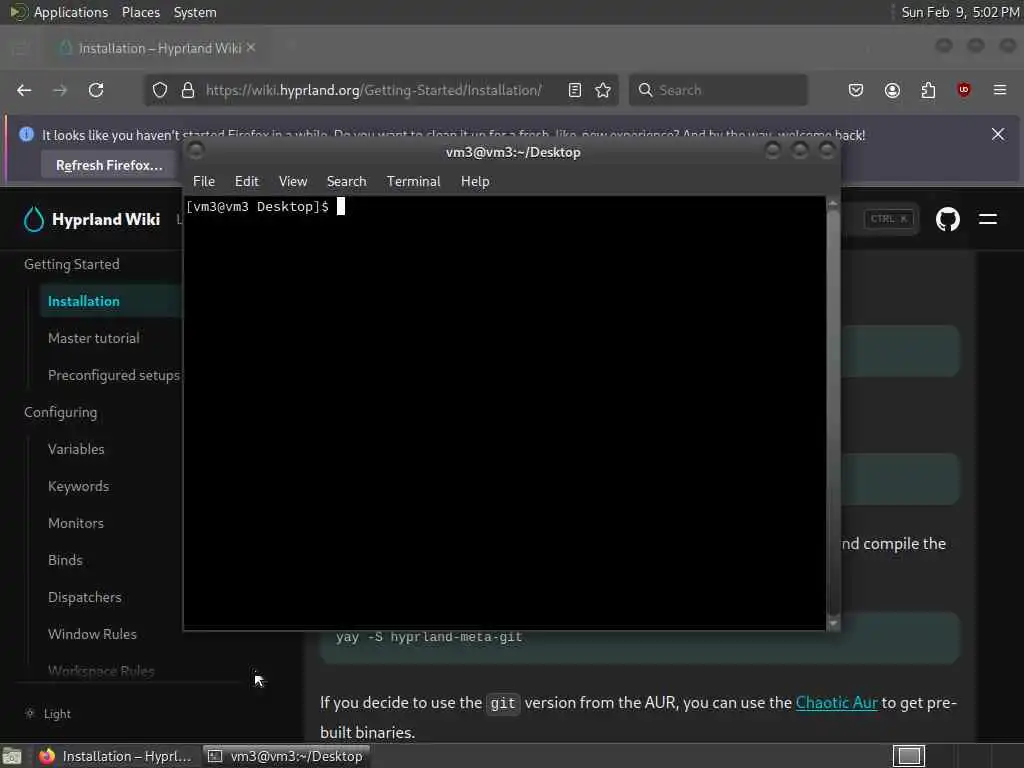Click the info icon in notification bar
The width and height of the screenshot is (1024, 768).
[x=27, y=134]
